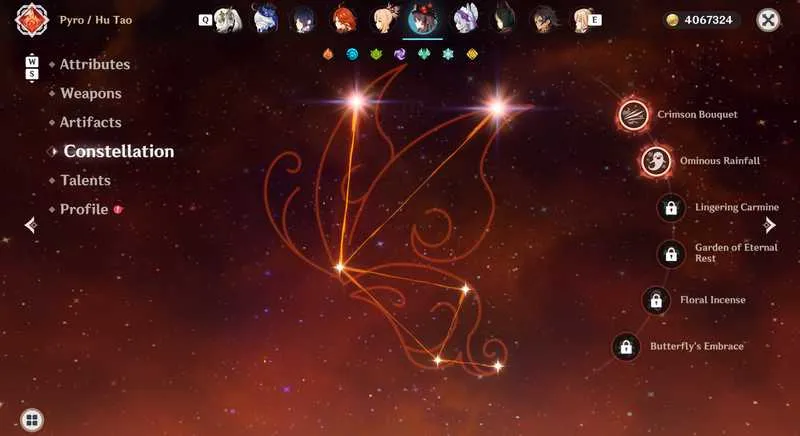
Task: Select the dark green-haired horned character portrait
Action: 504,20
